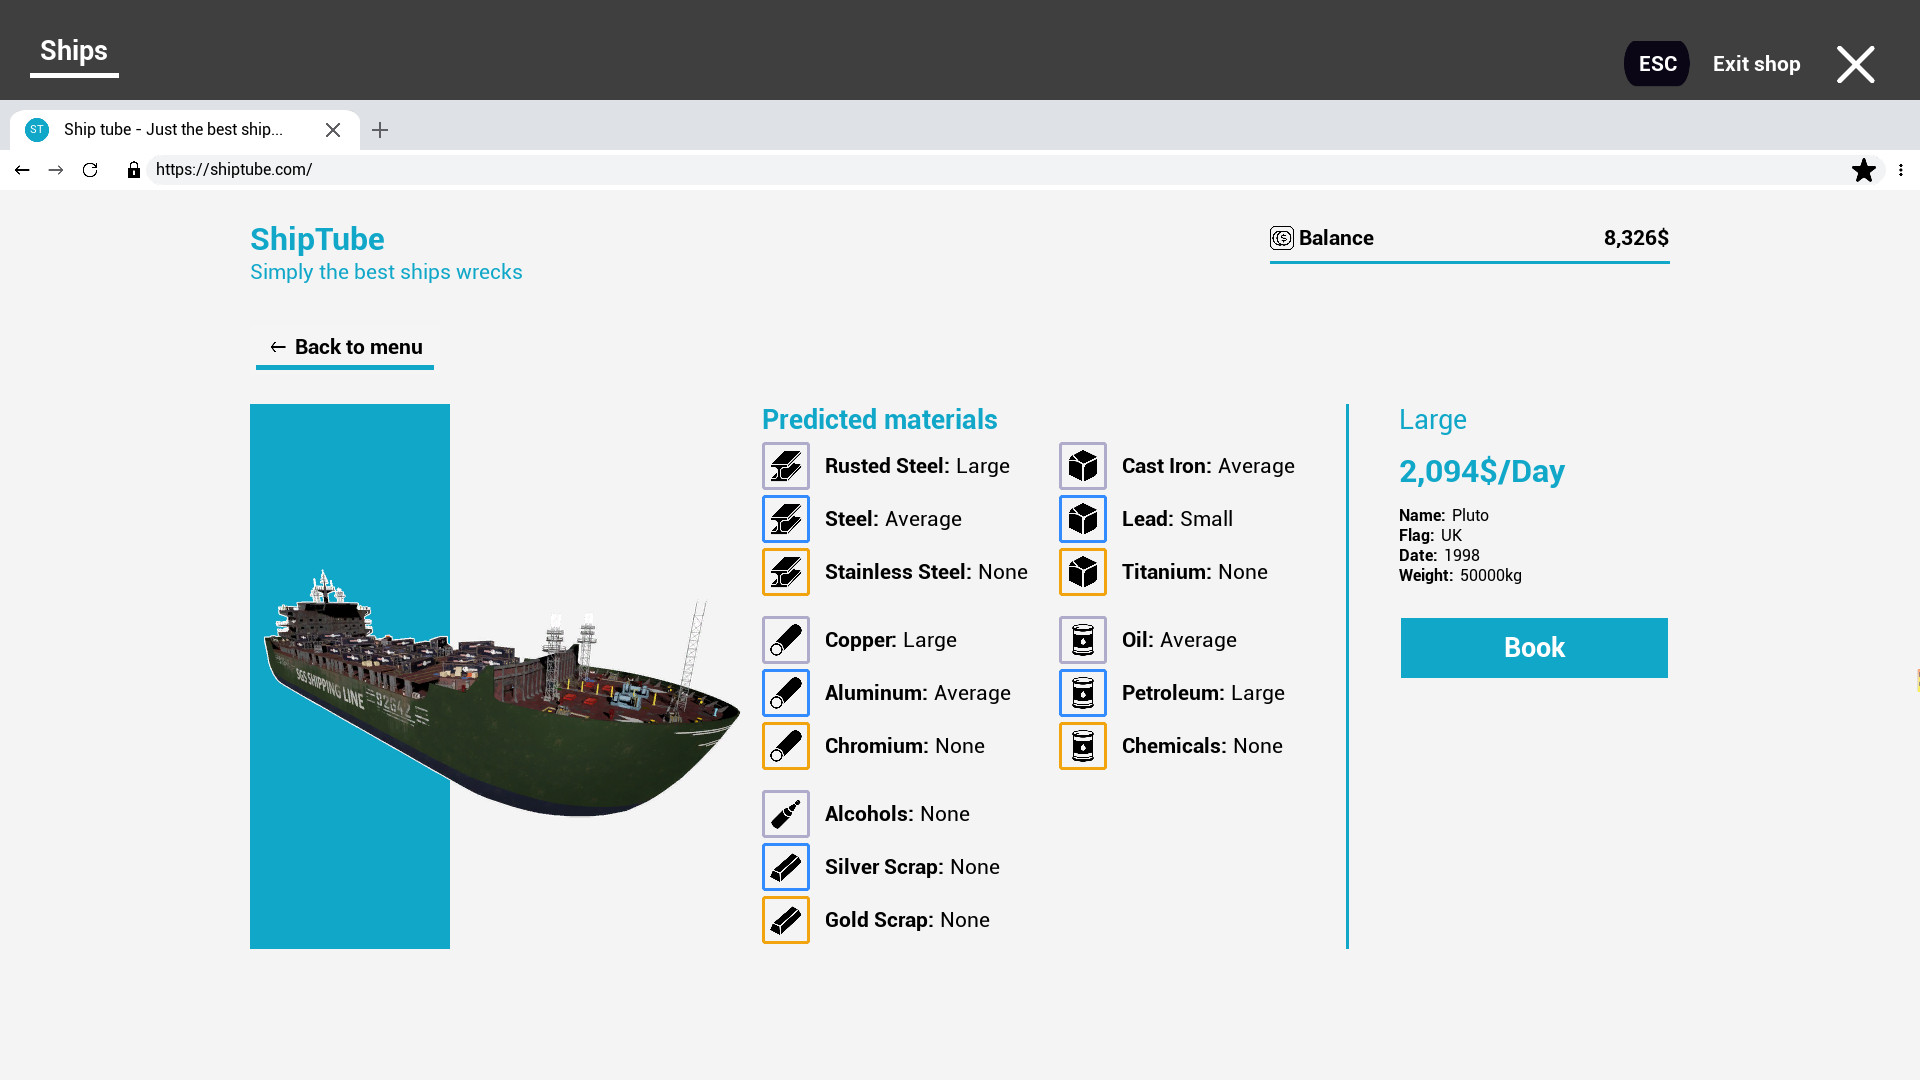
Task: Click the Aluminum material icon
Action: [785, 692]
